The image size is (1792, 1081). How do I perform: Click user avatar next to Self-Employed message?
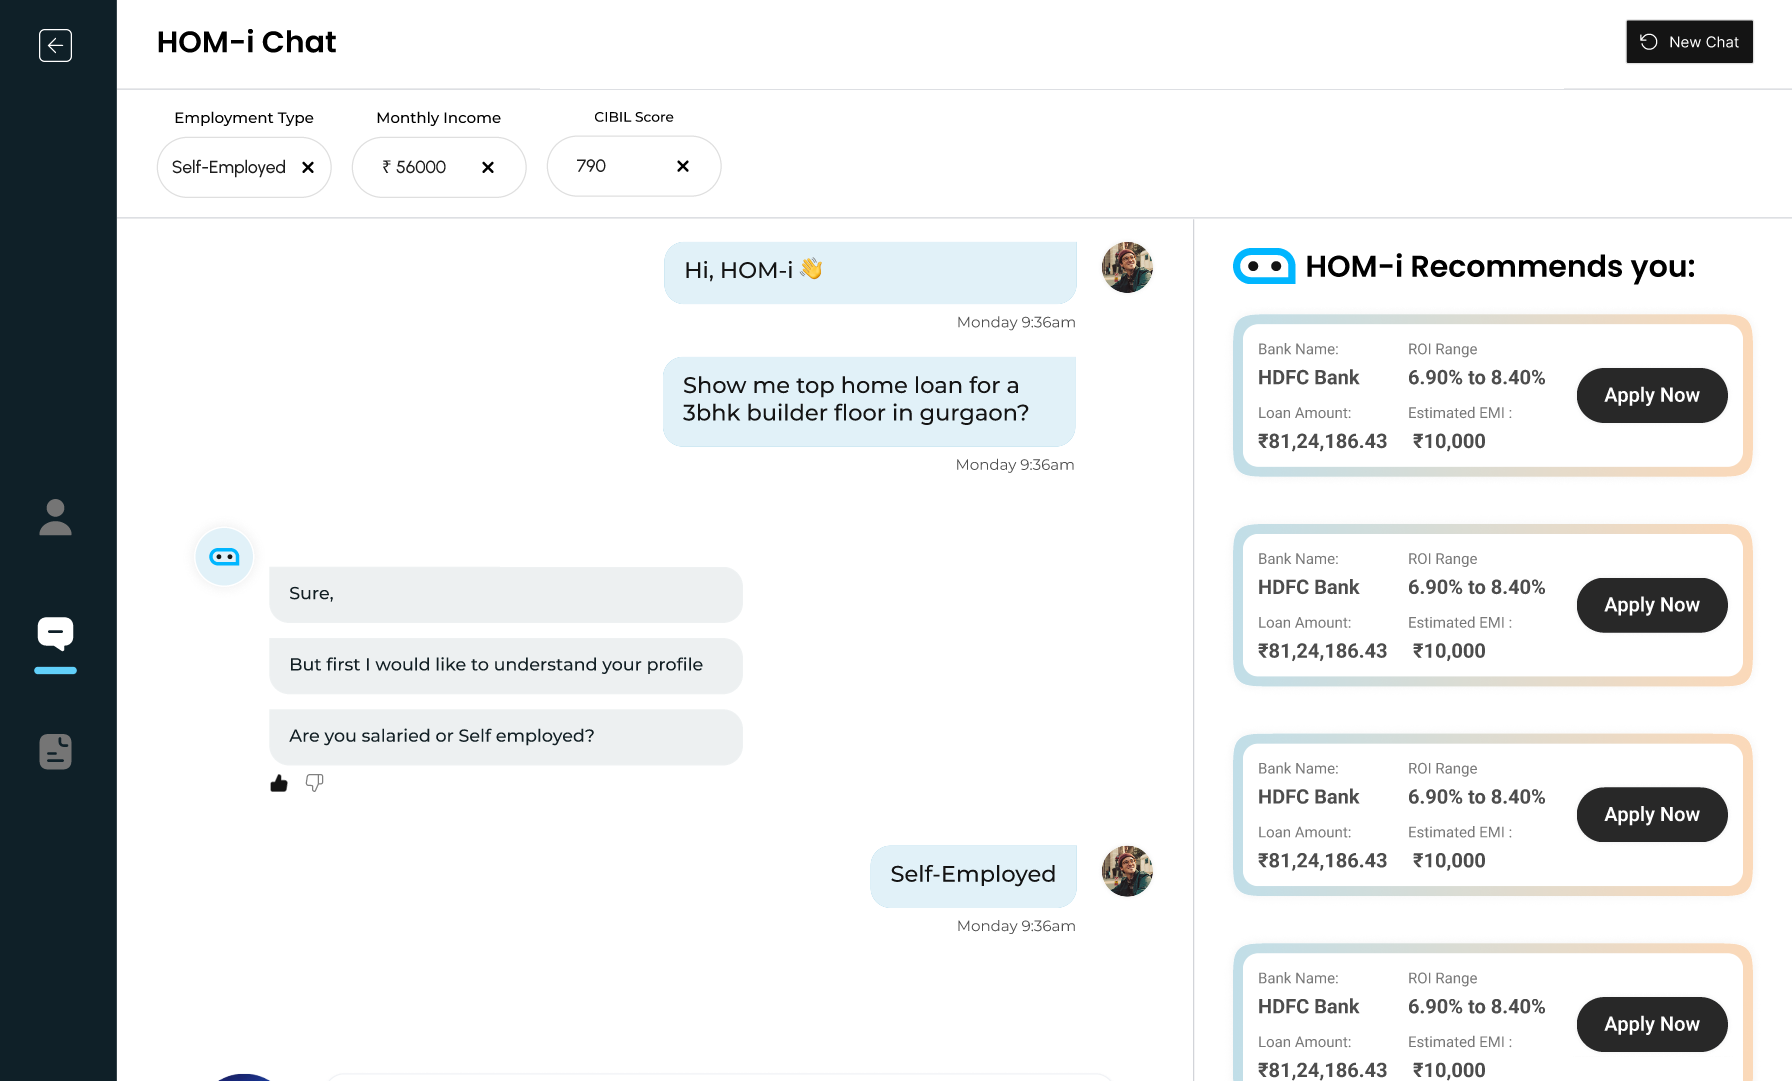pos(1127,871)
